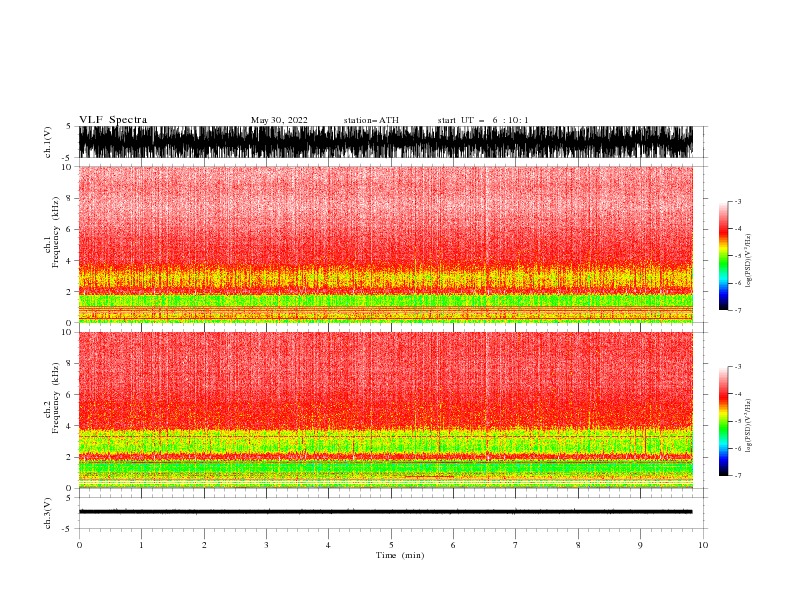Click the ch.1 spectrogram panel

[x=386, y=244]
